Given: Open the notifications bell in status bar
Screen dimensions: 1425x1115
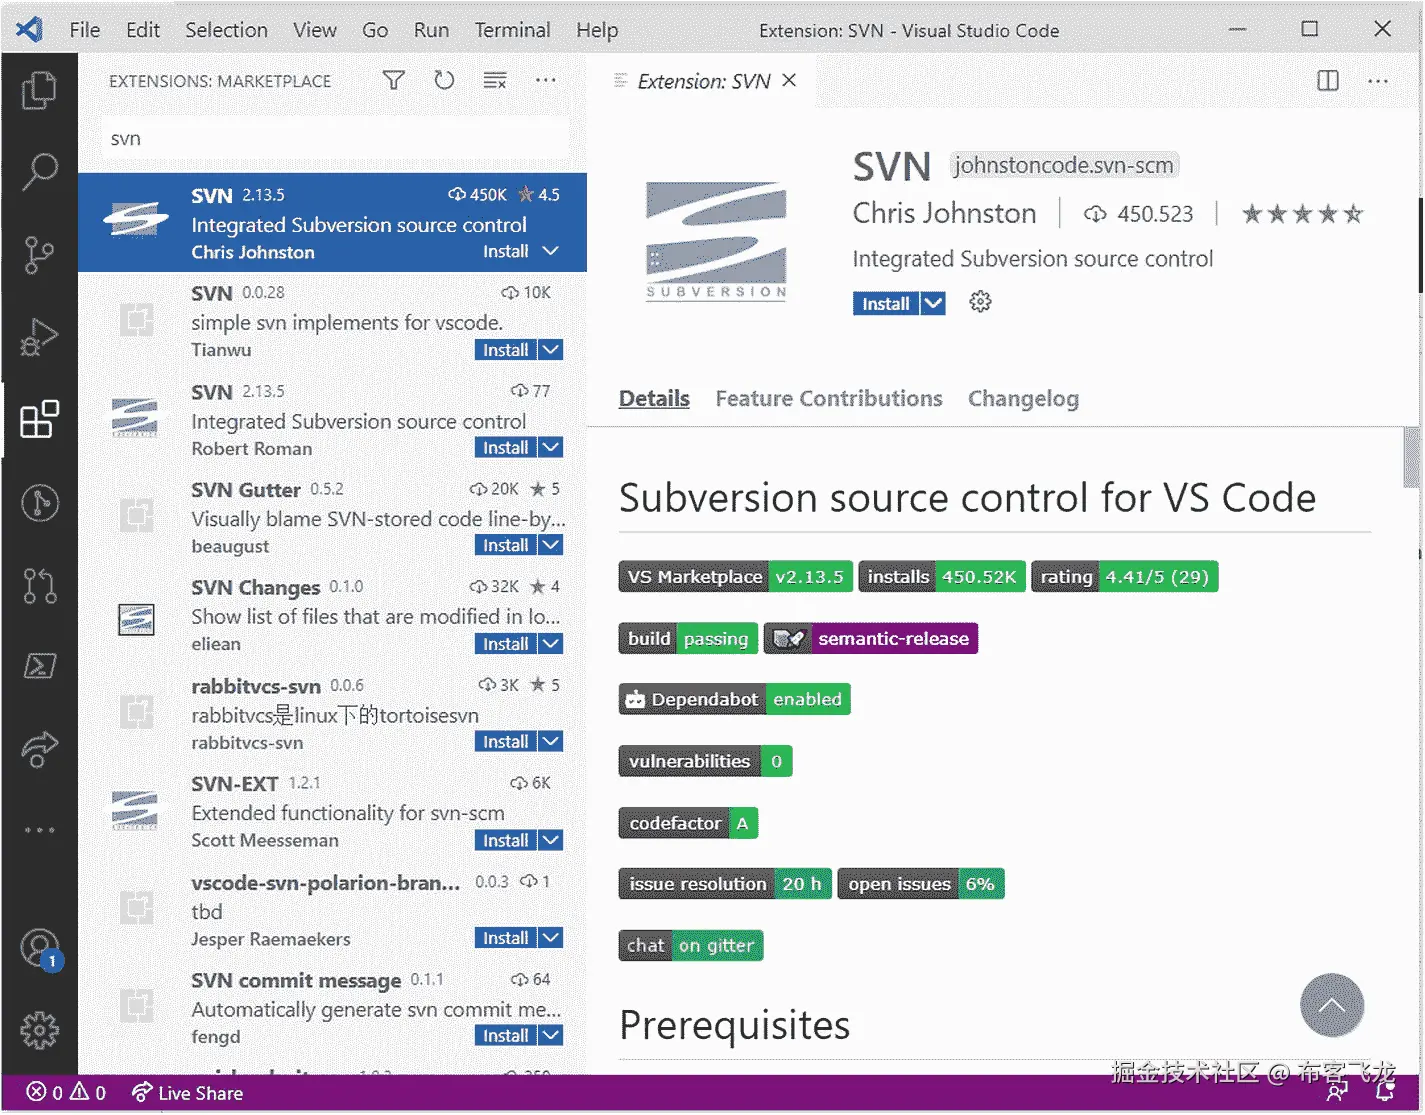Looking at the screenshot, I should [x=1385, y=1093].
